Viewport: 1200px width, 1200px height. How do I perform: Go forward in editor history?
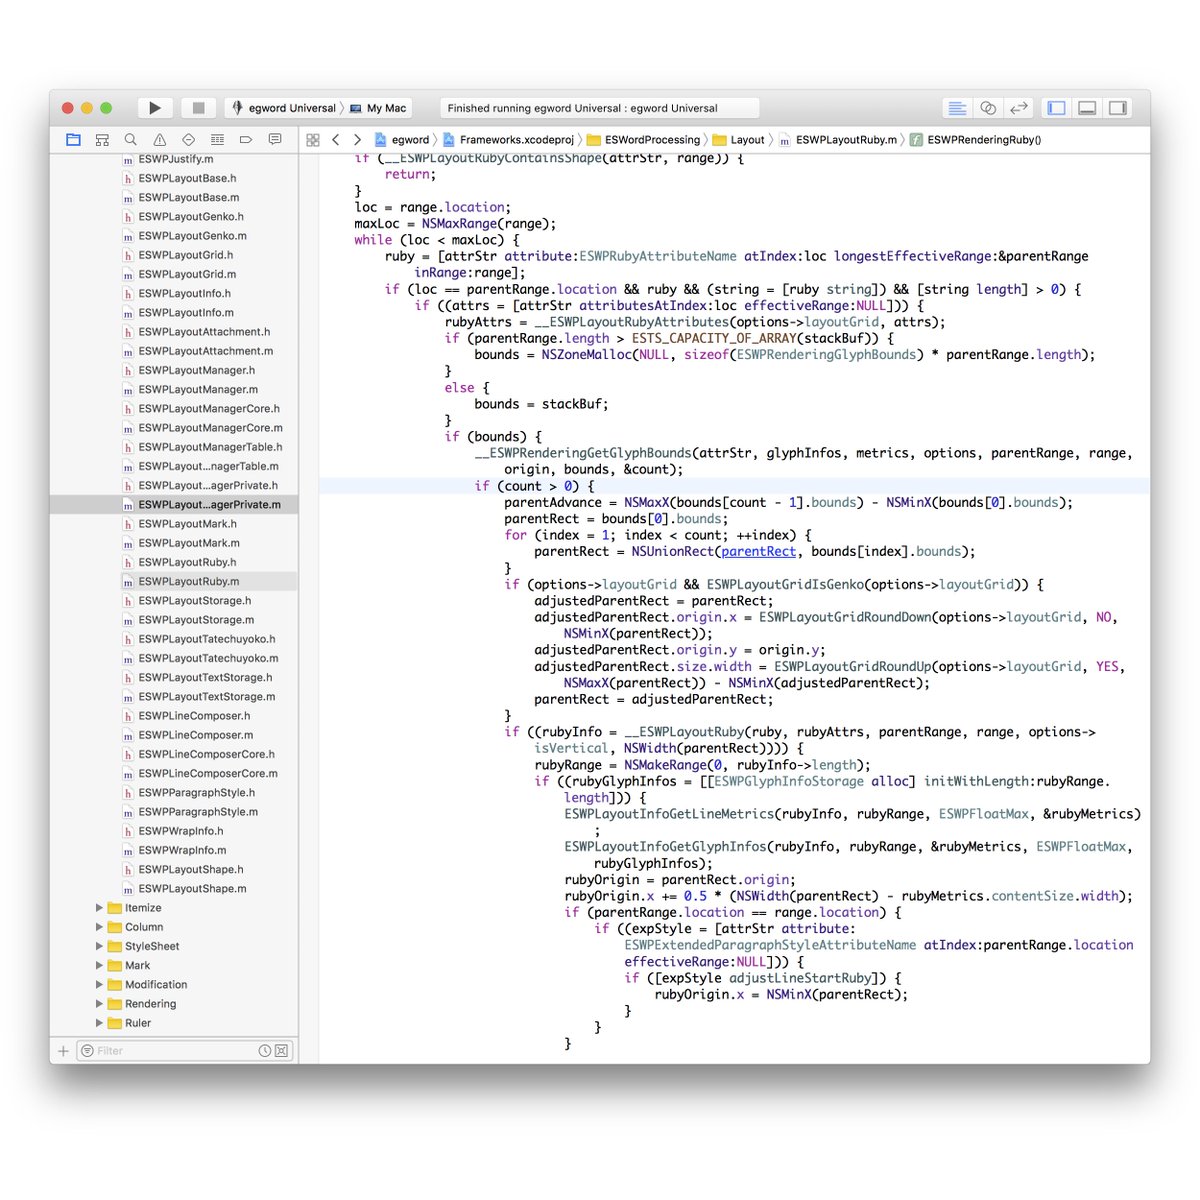pos(357,140)
